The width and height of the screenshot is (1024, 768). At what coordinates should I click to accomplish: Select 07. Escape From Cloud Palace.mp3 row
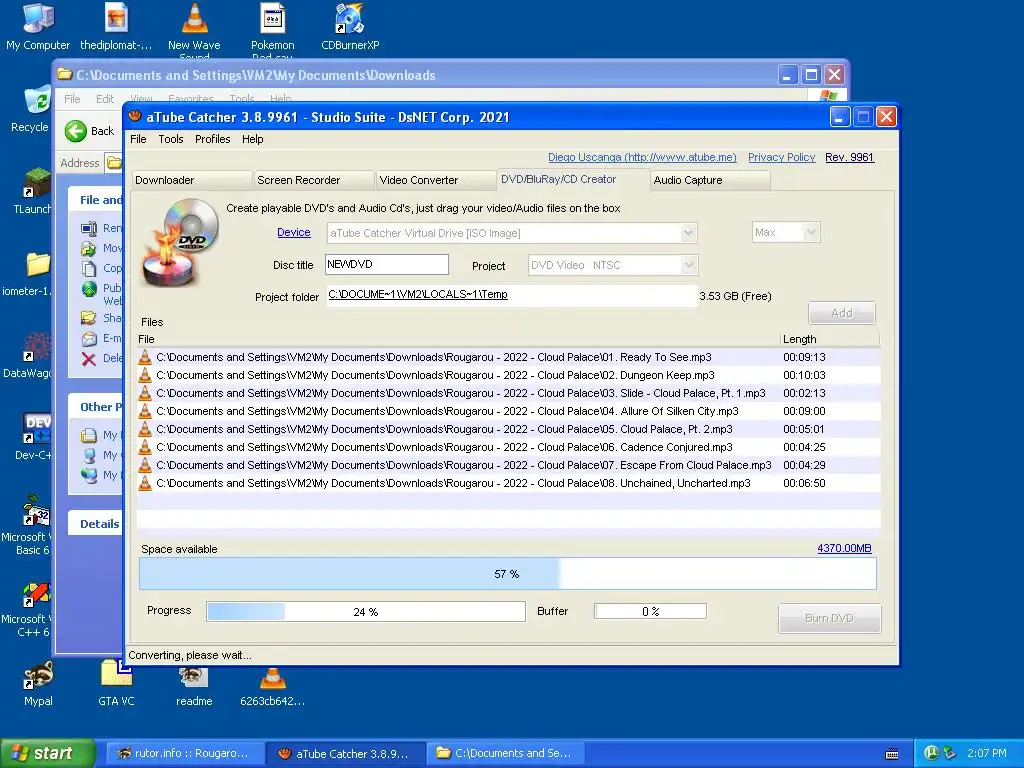coord(509,465)
